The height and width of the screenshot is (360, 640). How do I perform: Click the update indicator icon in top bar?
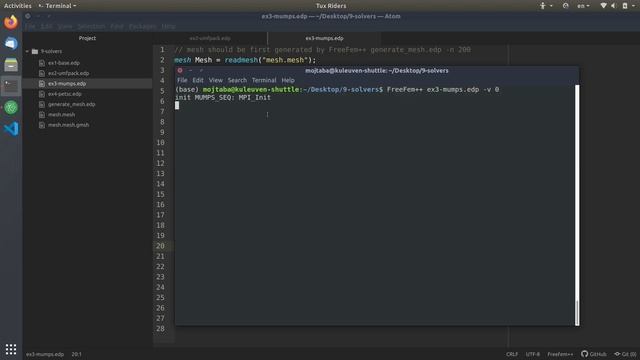click(x=565, y=6)
